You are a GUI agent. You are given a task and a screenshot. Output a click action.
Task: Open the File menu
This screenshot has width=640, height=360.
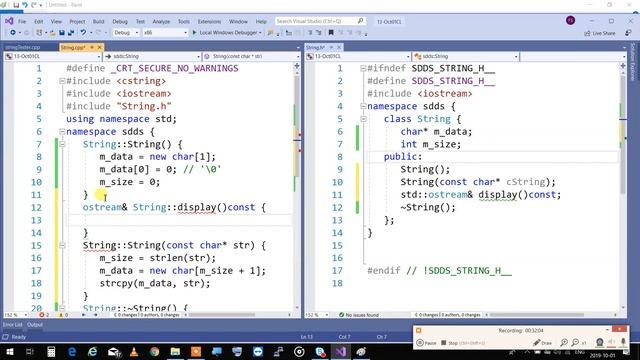pyautogui.click(x=22, y=21)
